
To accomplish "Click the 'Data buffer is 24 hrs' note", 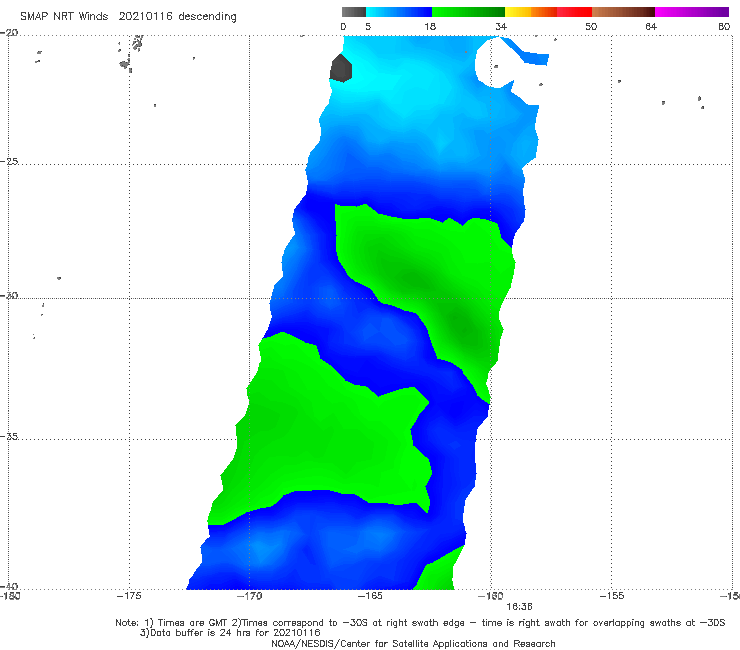I will pos(230,633).
